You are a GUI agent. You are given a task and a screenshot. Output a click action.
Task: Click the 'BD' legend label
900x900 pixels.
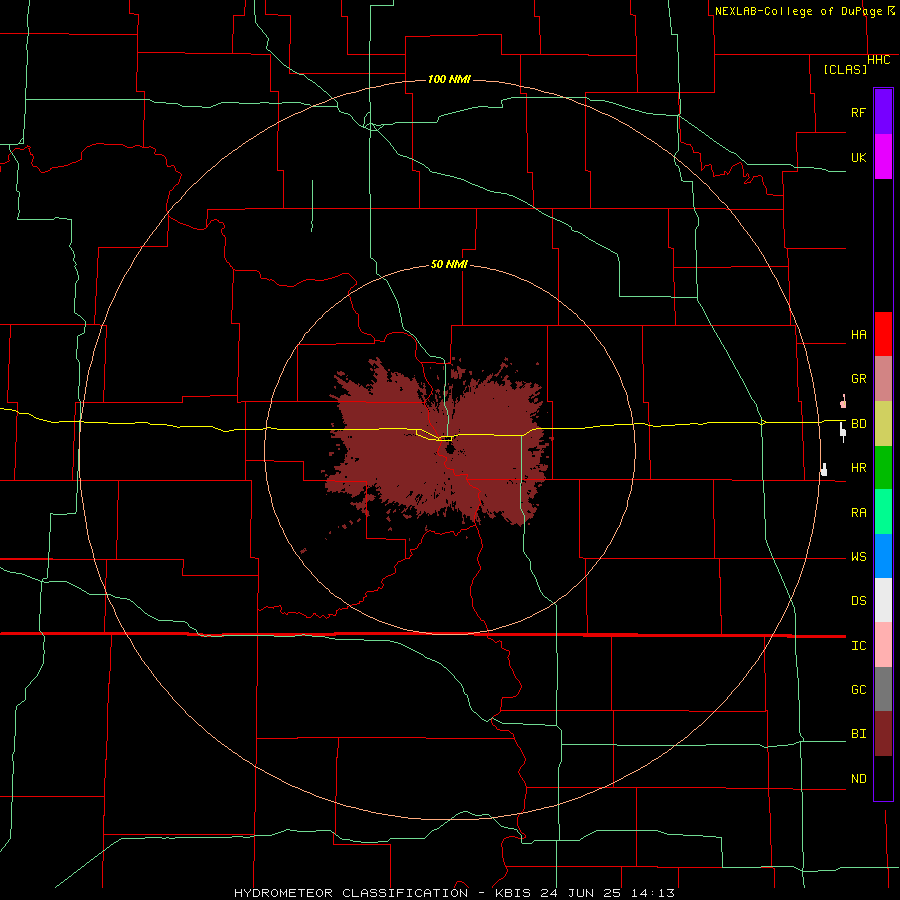tap(858, 424)
